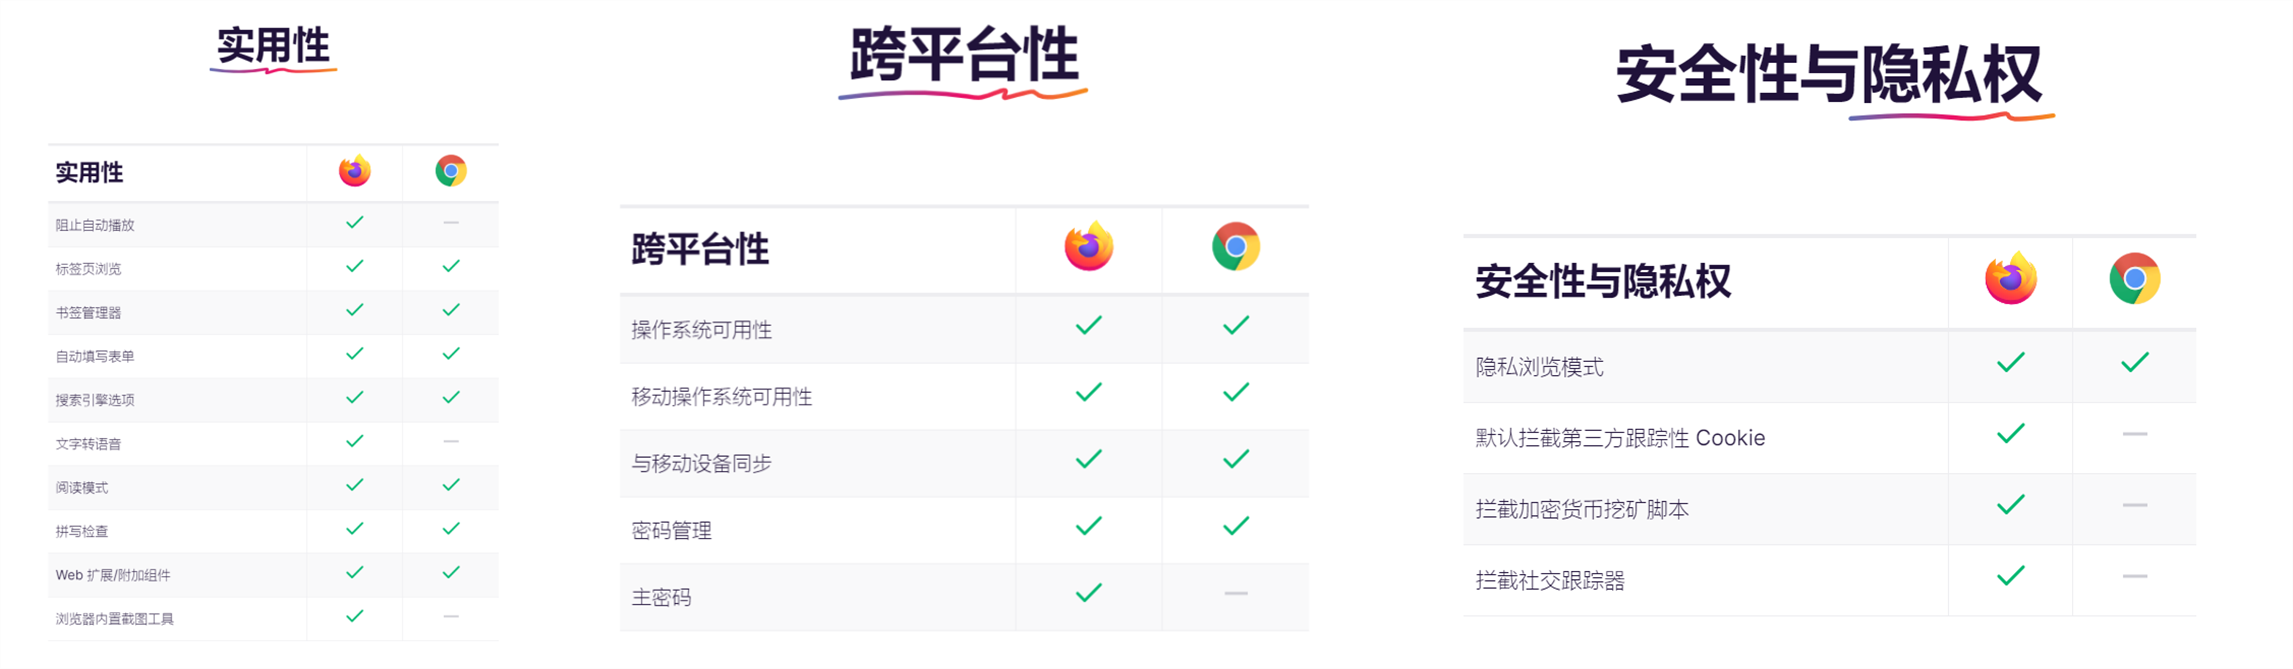This screenshot has height=669, width=2293.
Task: Click Firefox checkmark for 拦截社交跟踪器
Action: [x=2011, y=575]
